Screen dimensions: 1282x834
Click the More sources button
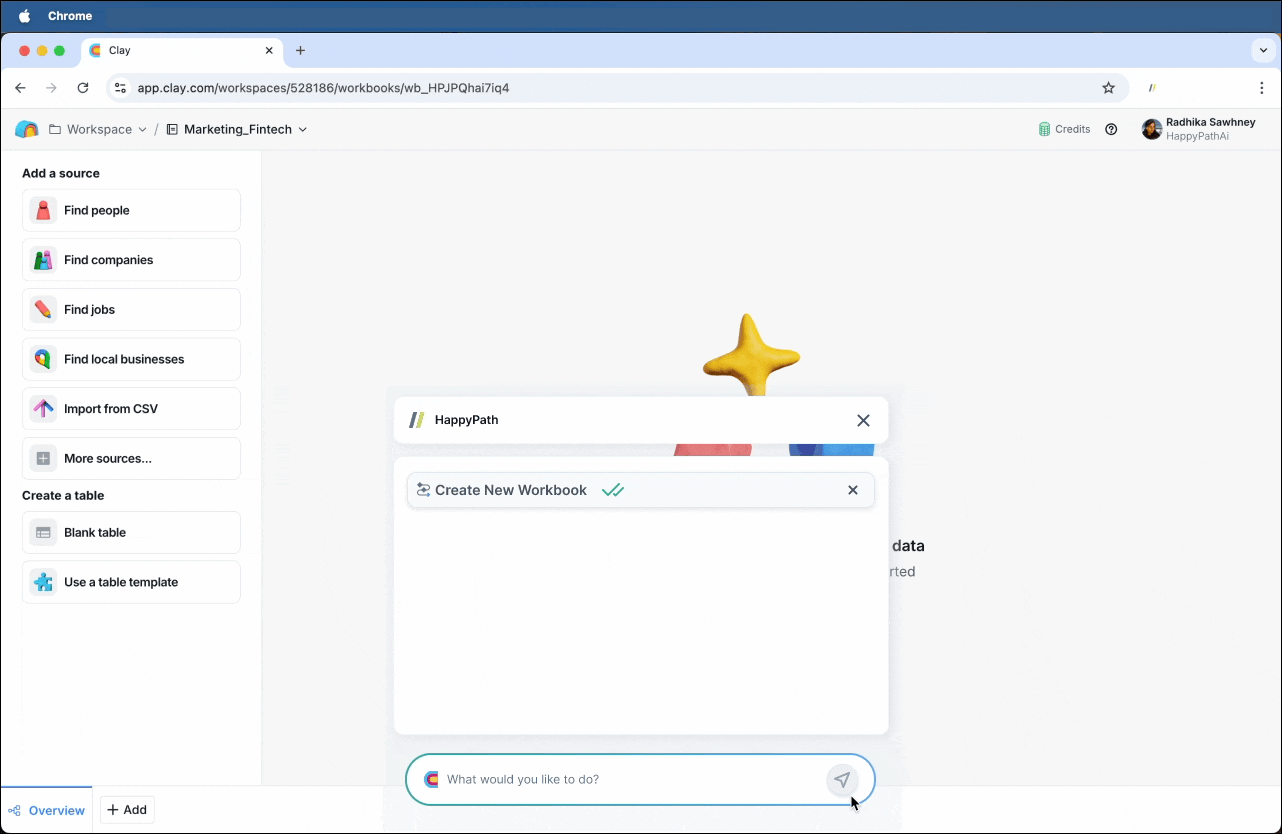coord(131,459)
